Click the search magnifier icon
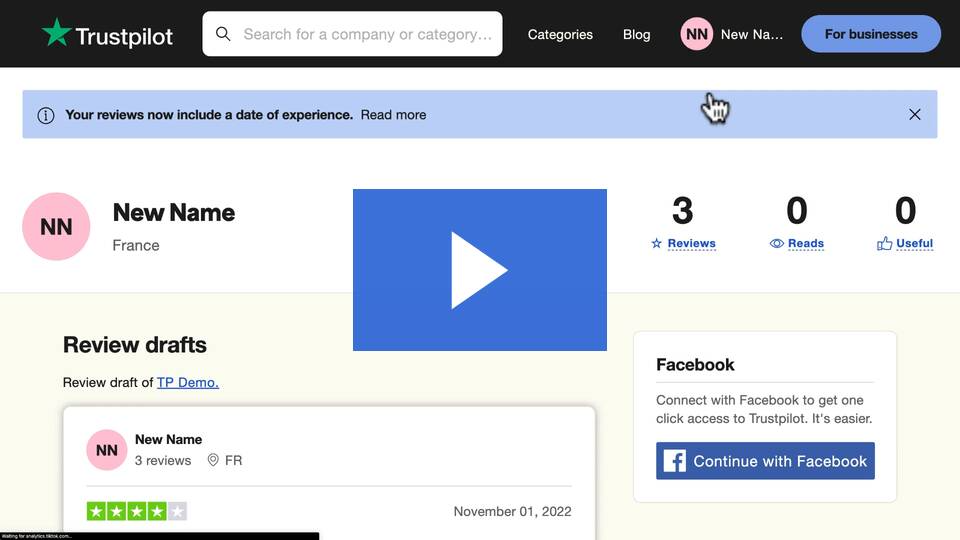 223,34
